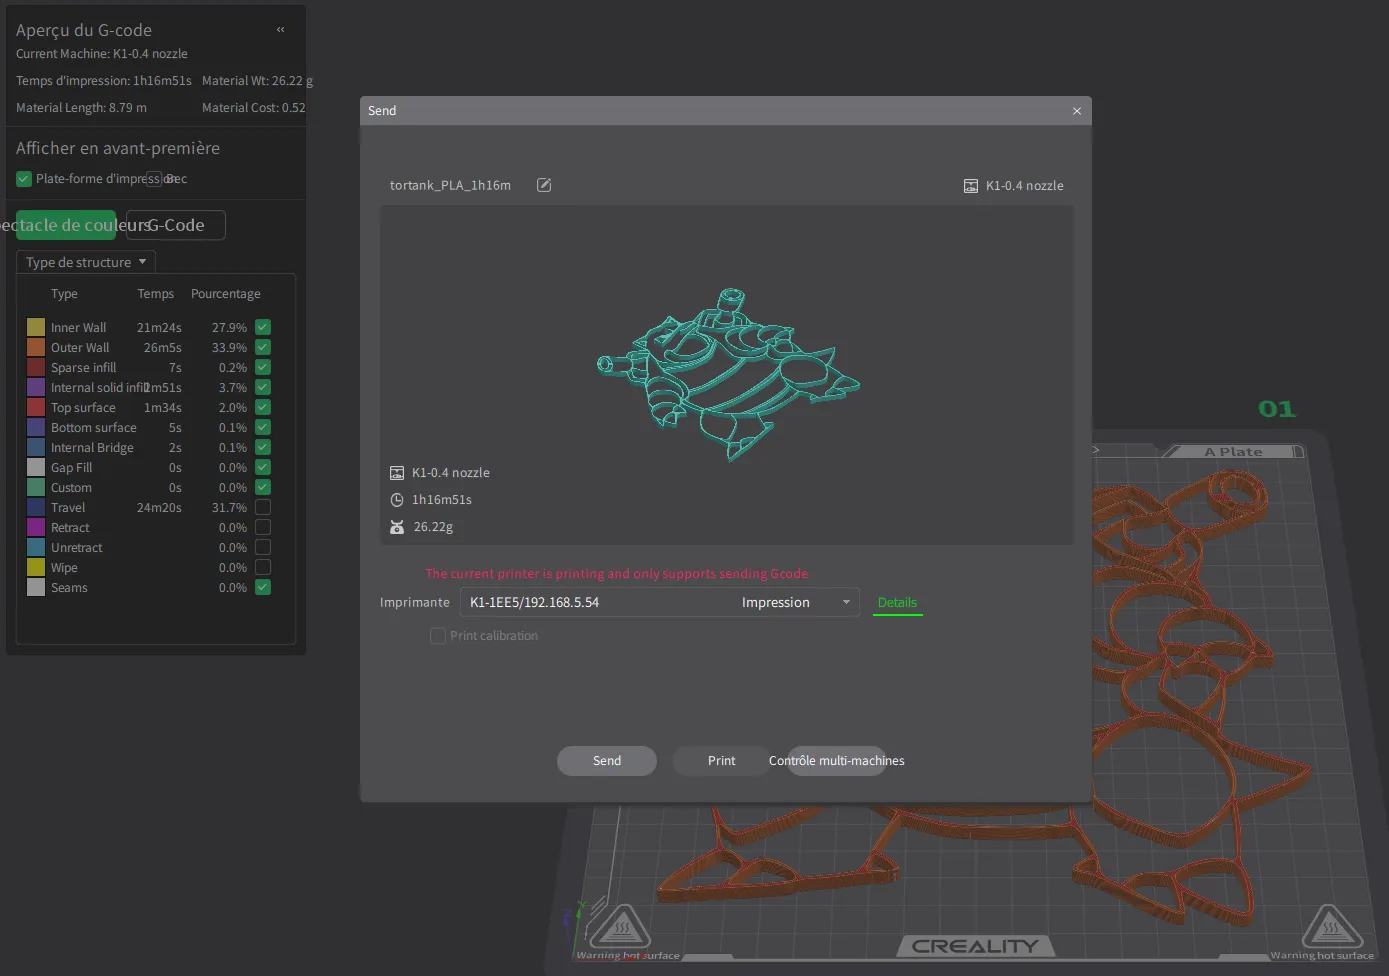The width and height of the screenshot is (1389, 976).
Task: Open the Details link
Action: click(897, 603)
